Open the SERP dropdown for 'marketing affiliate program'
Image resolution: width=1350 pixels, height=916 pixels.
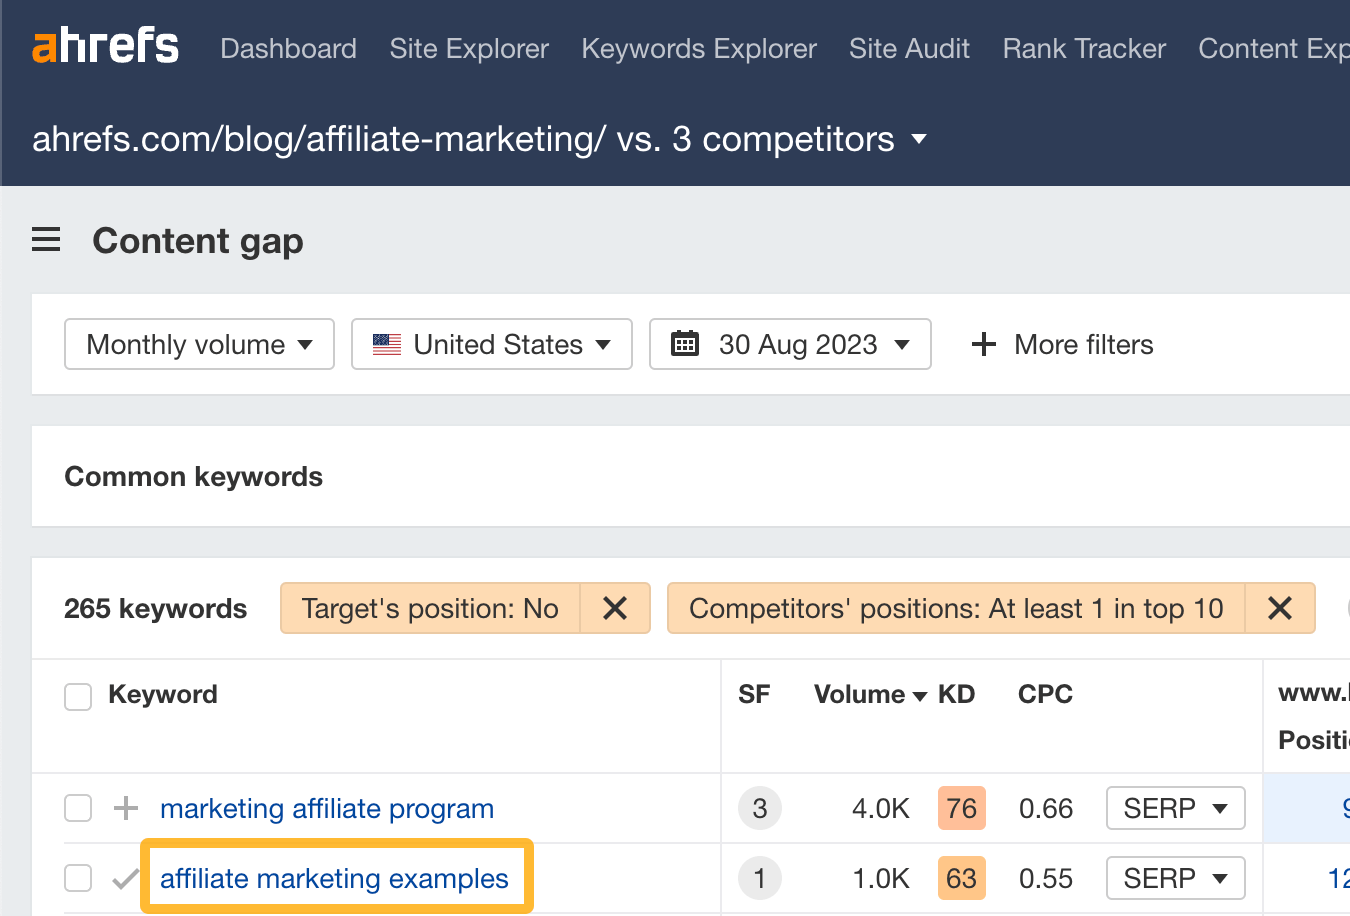[x=1175, y=808]
